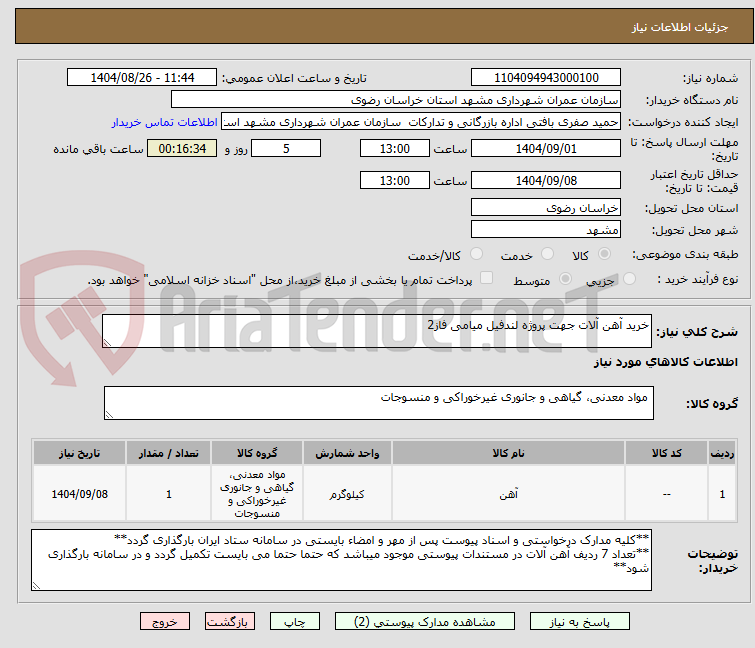Click the buyer notes text area

click(x=341, y=560)
